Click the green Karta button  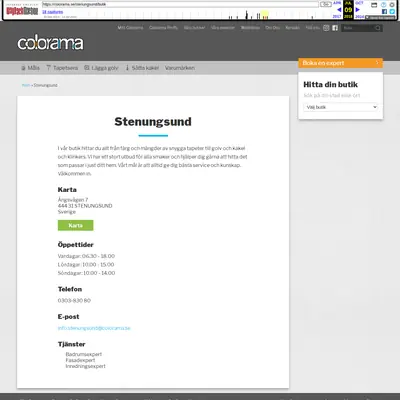76,225
